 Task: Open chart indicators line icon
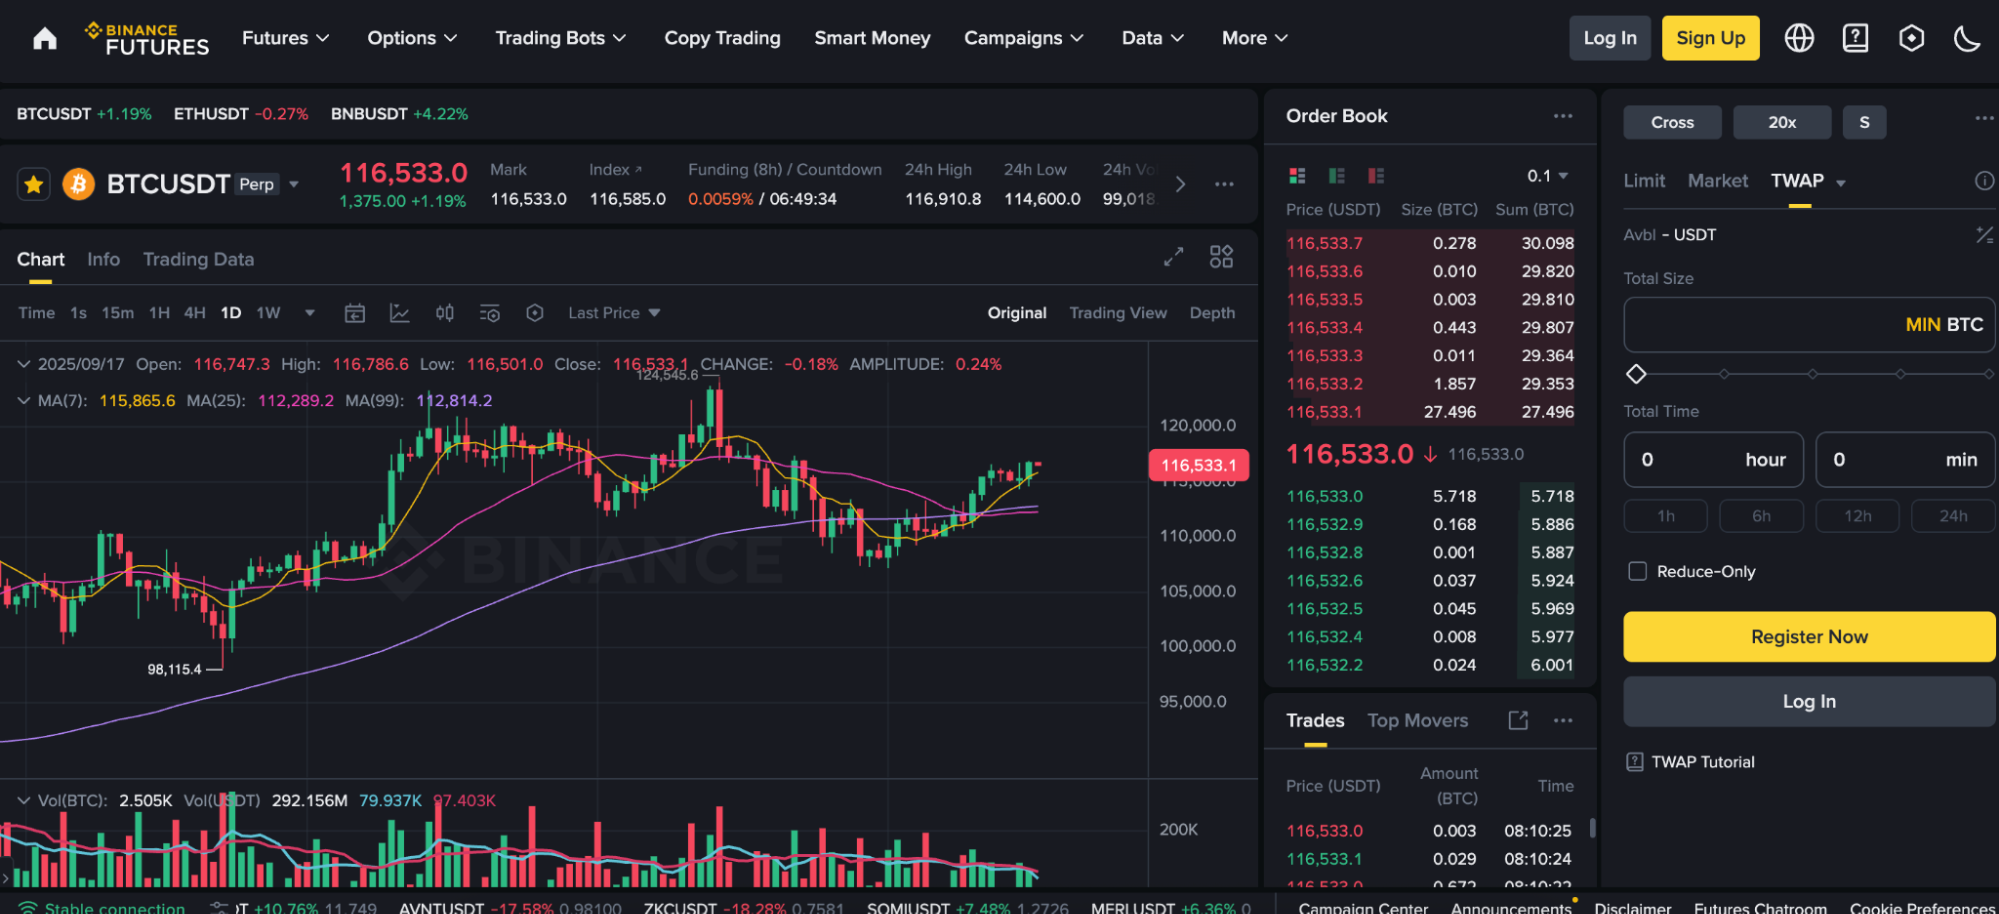click(399, 313)
